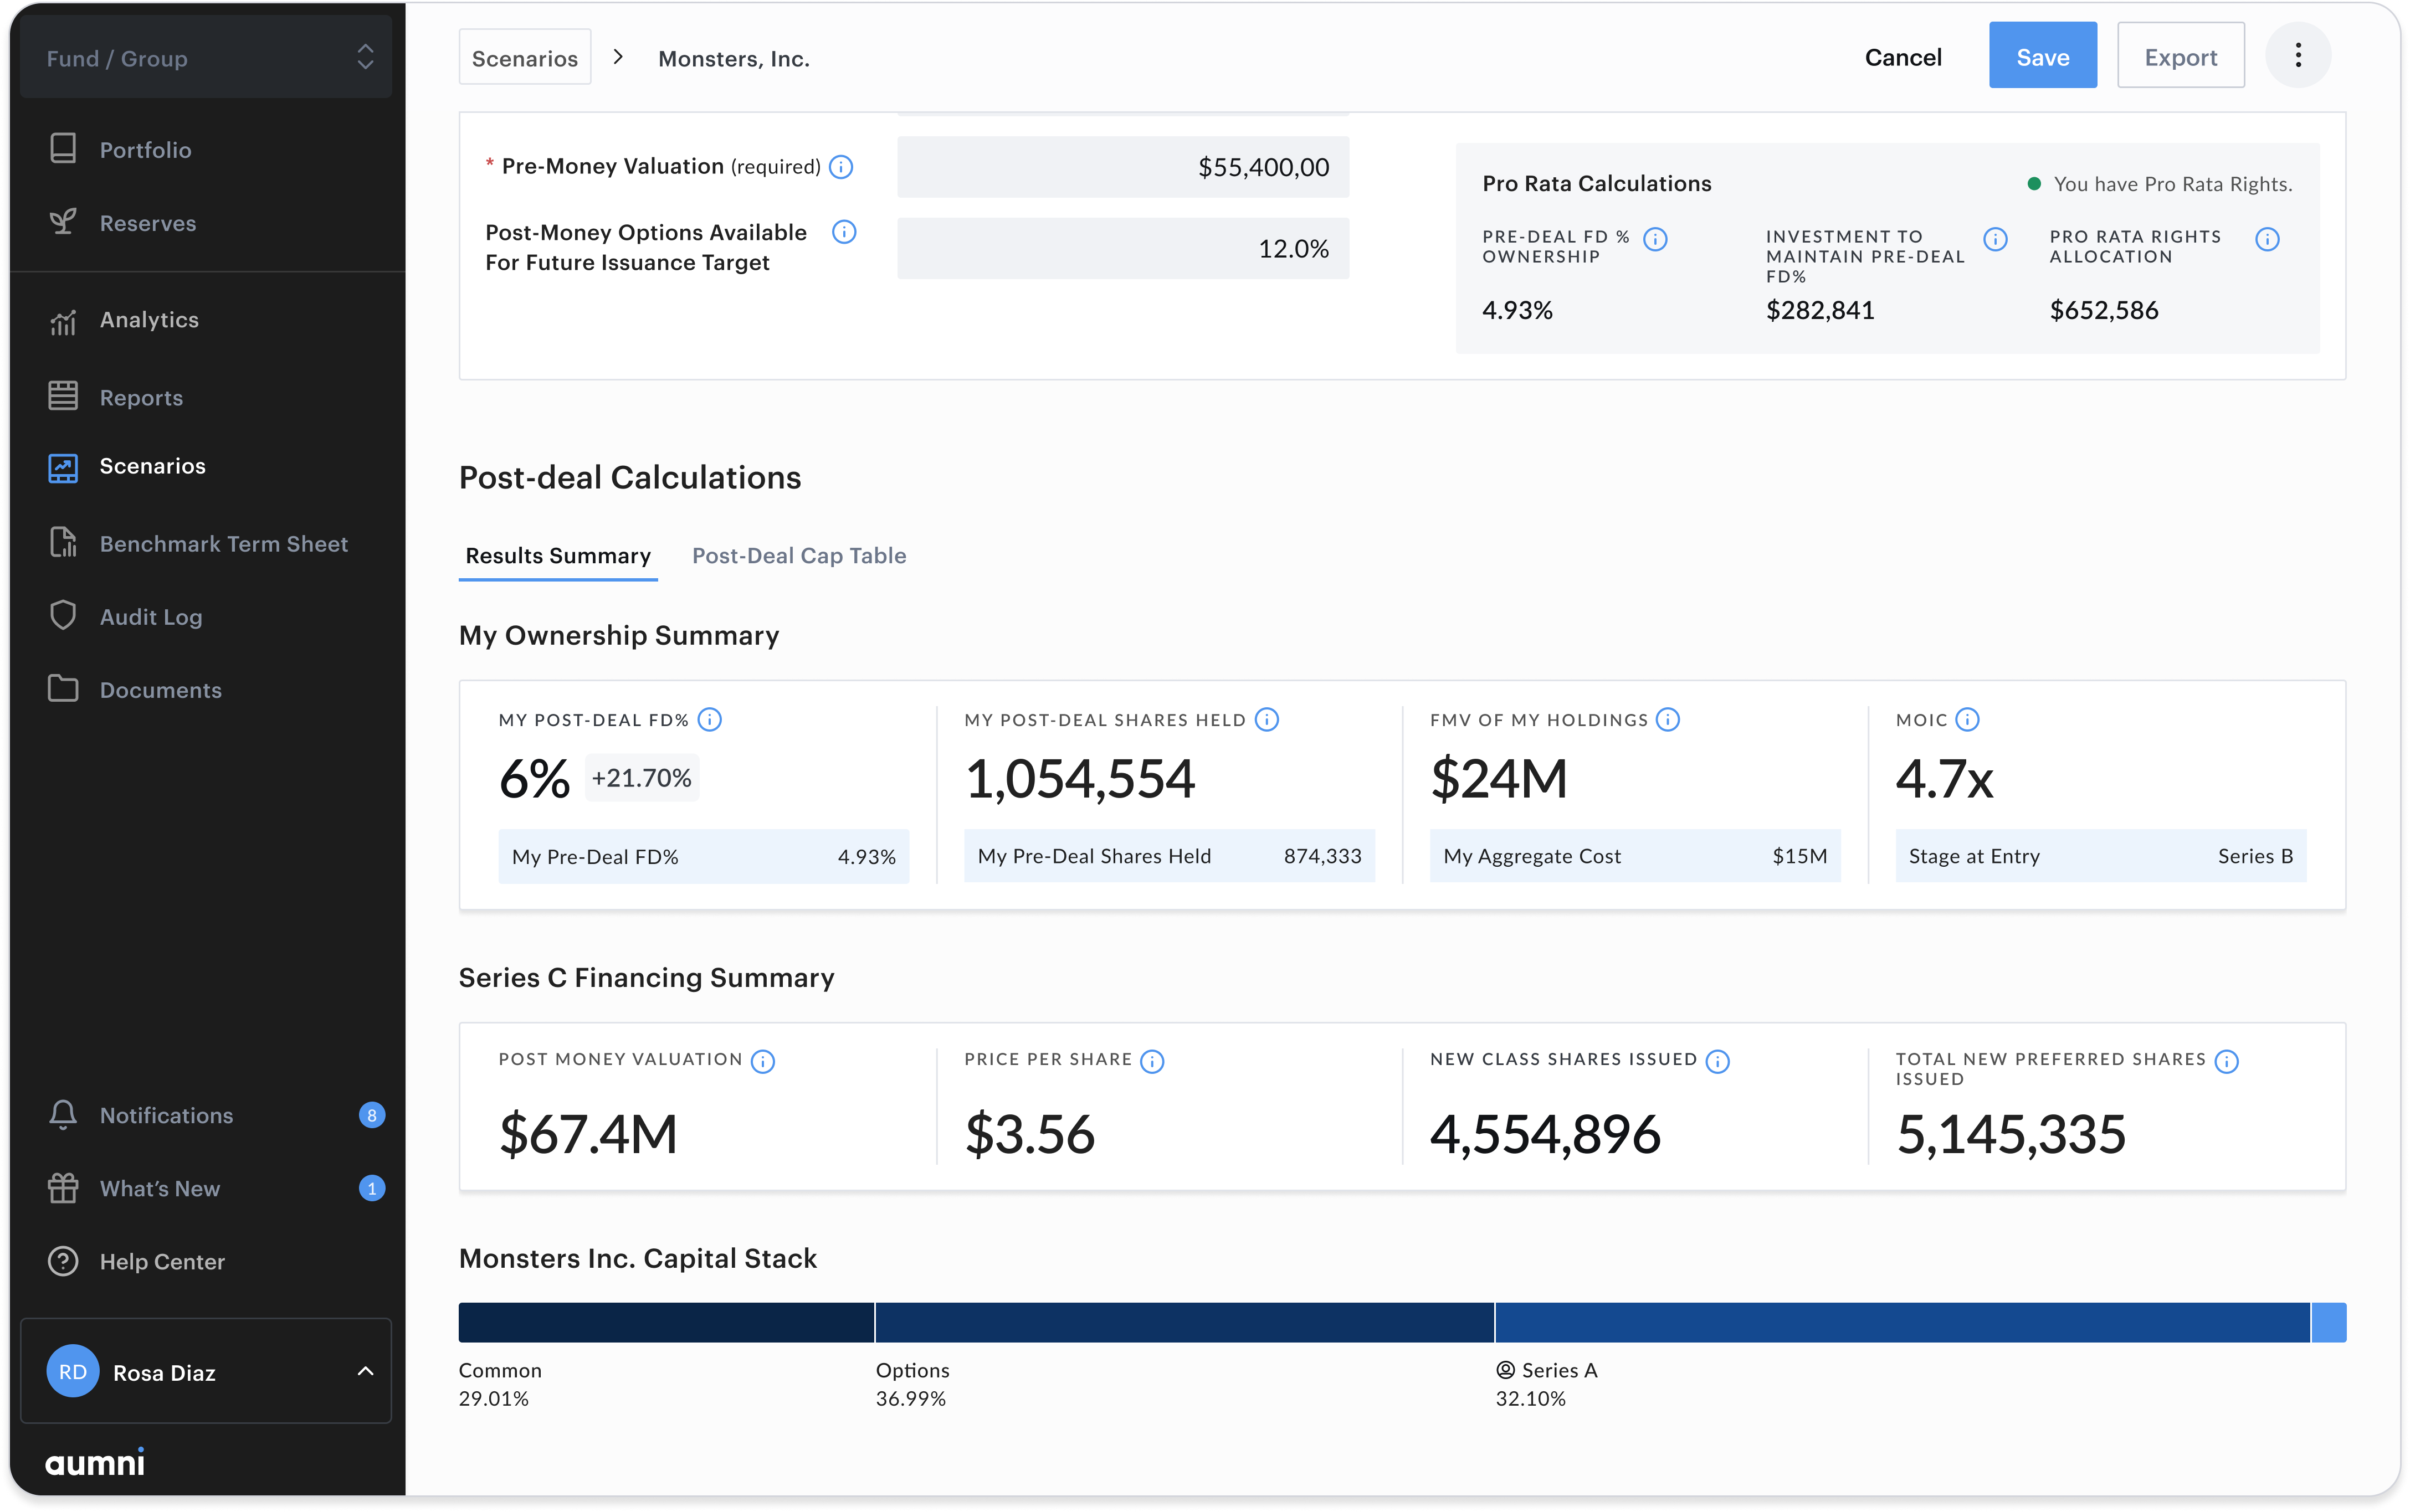Click info icon next to Pre-Money Valuation
Viewport: 2410px width, 1512px height.
841,167
